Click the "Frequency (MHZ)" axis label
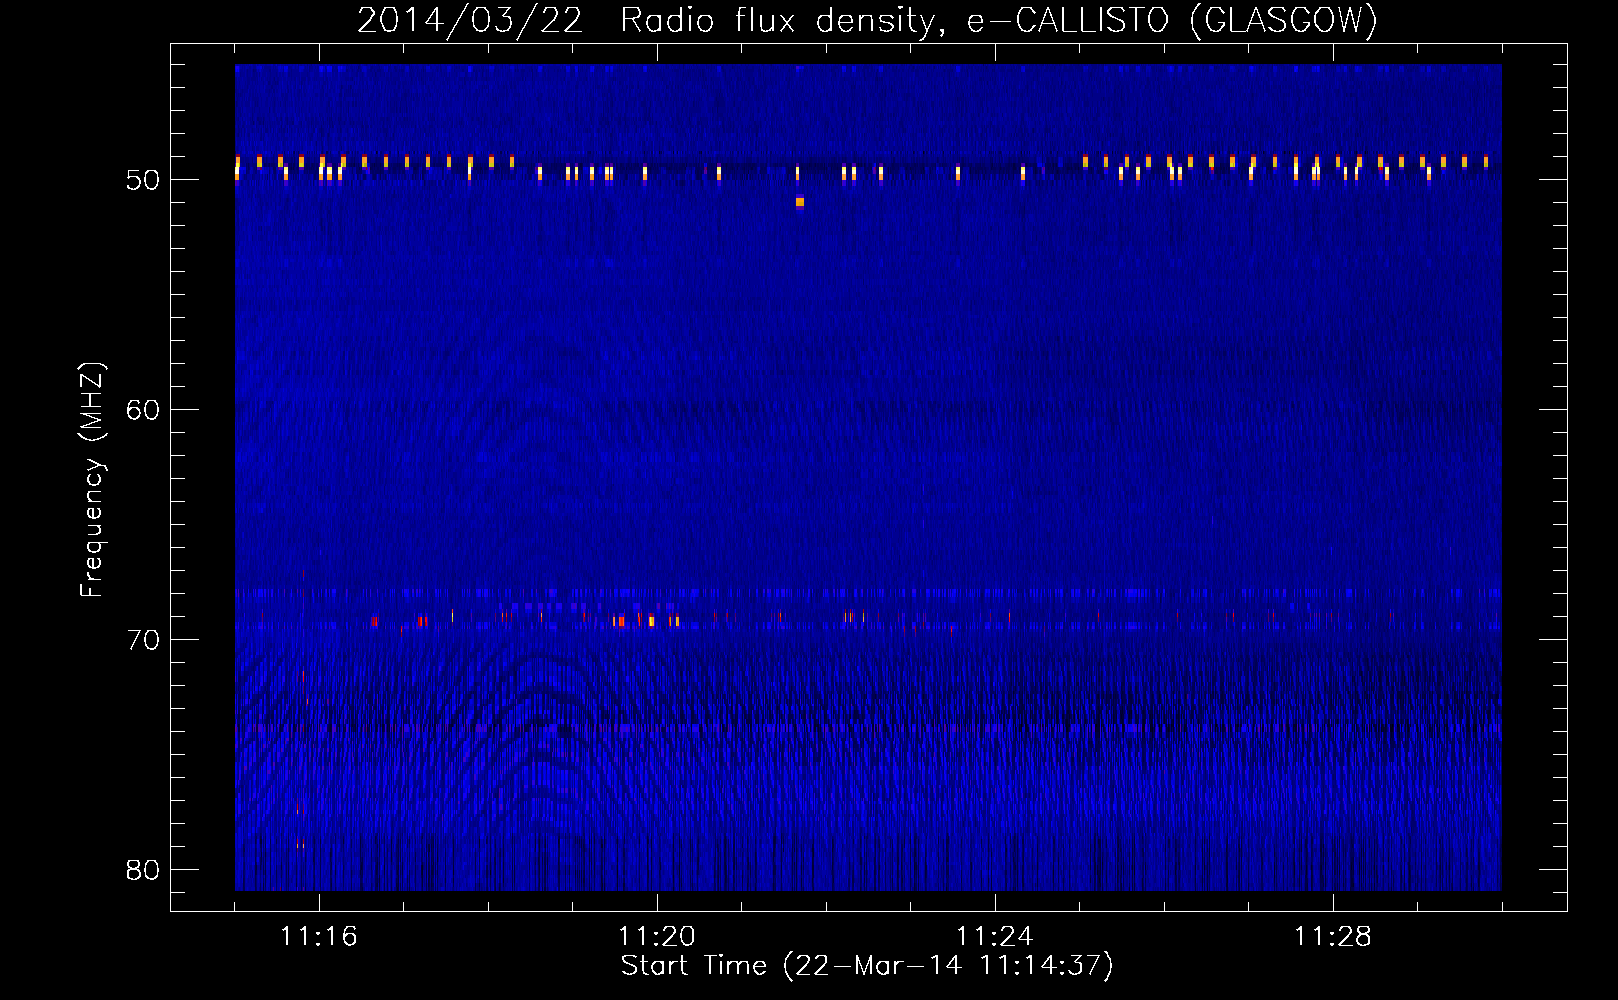 pos(91,480)
